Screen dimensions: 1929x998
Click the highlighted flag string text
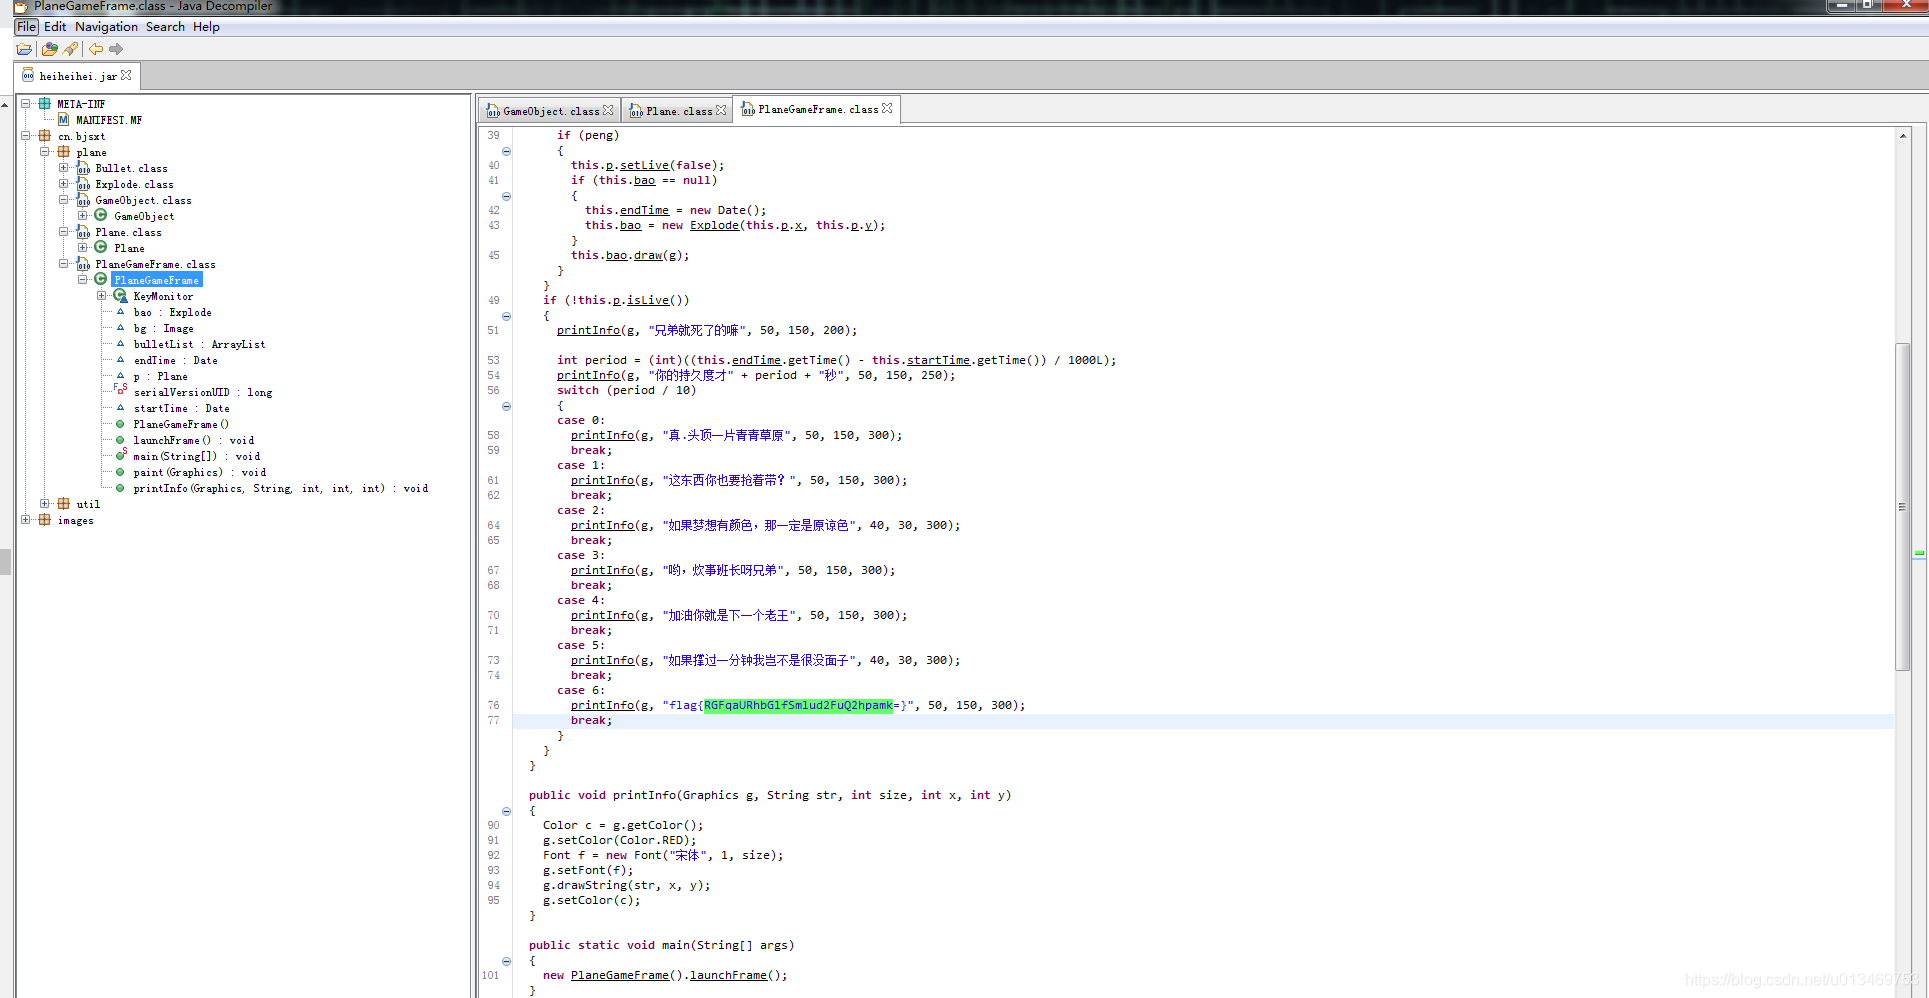coord(798,705)
